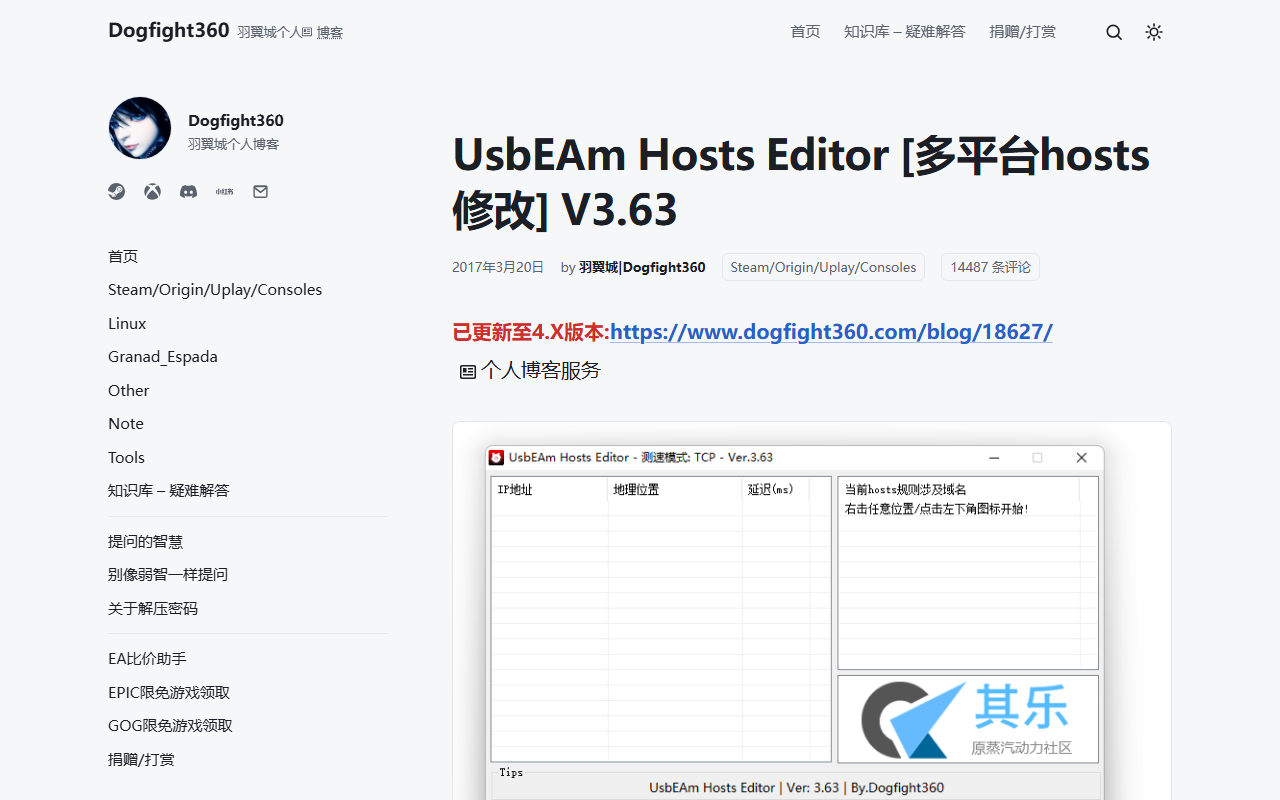Open the Xbox profile icon
The width and height of the screenshot is (1280, 800).
click(152, 191)
